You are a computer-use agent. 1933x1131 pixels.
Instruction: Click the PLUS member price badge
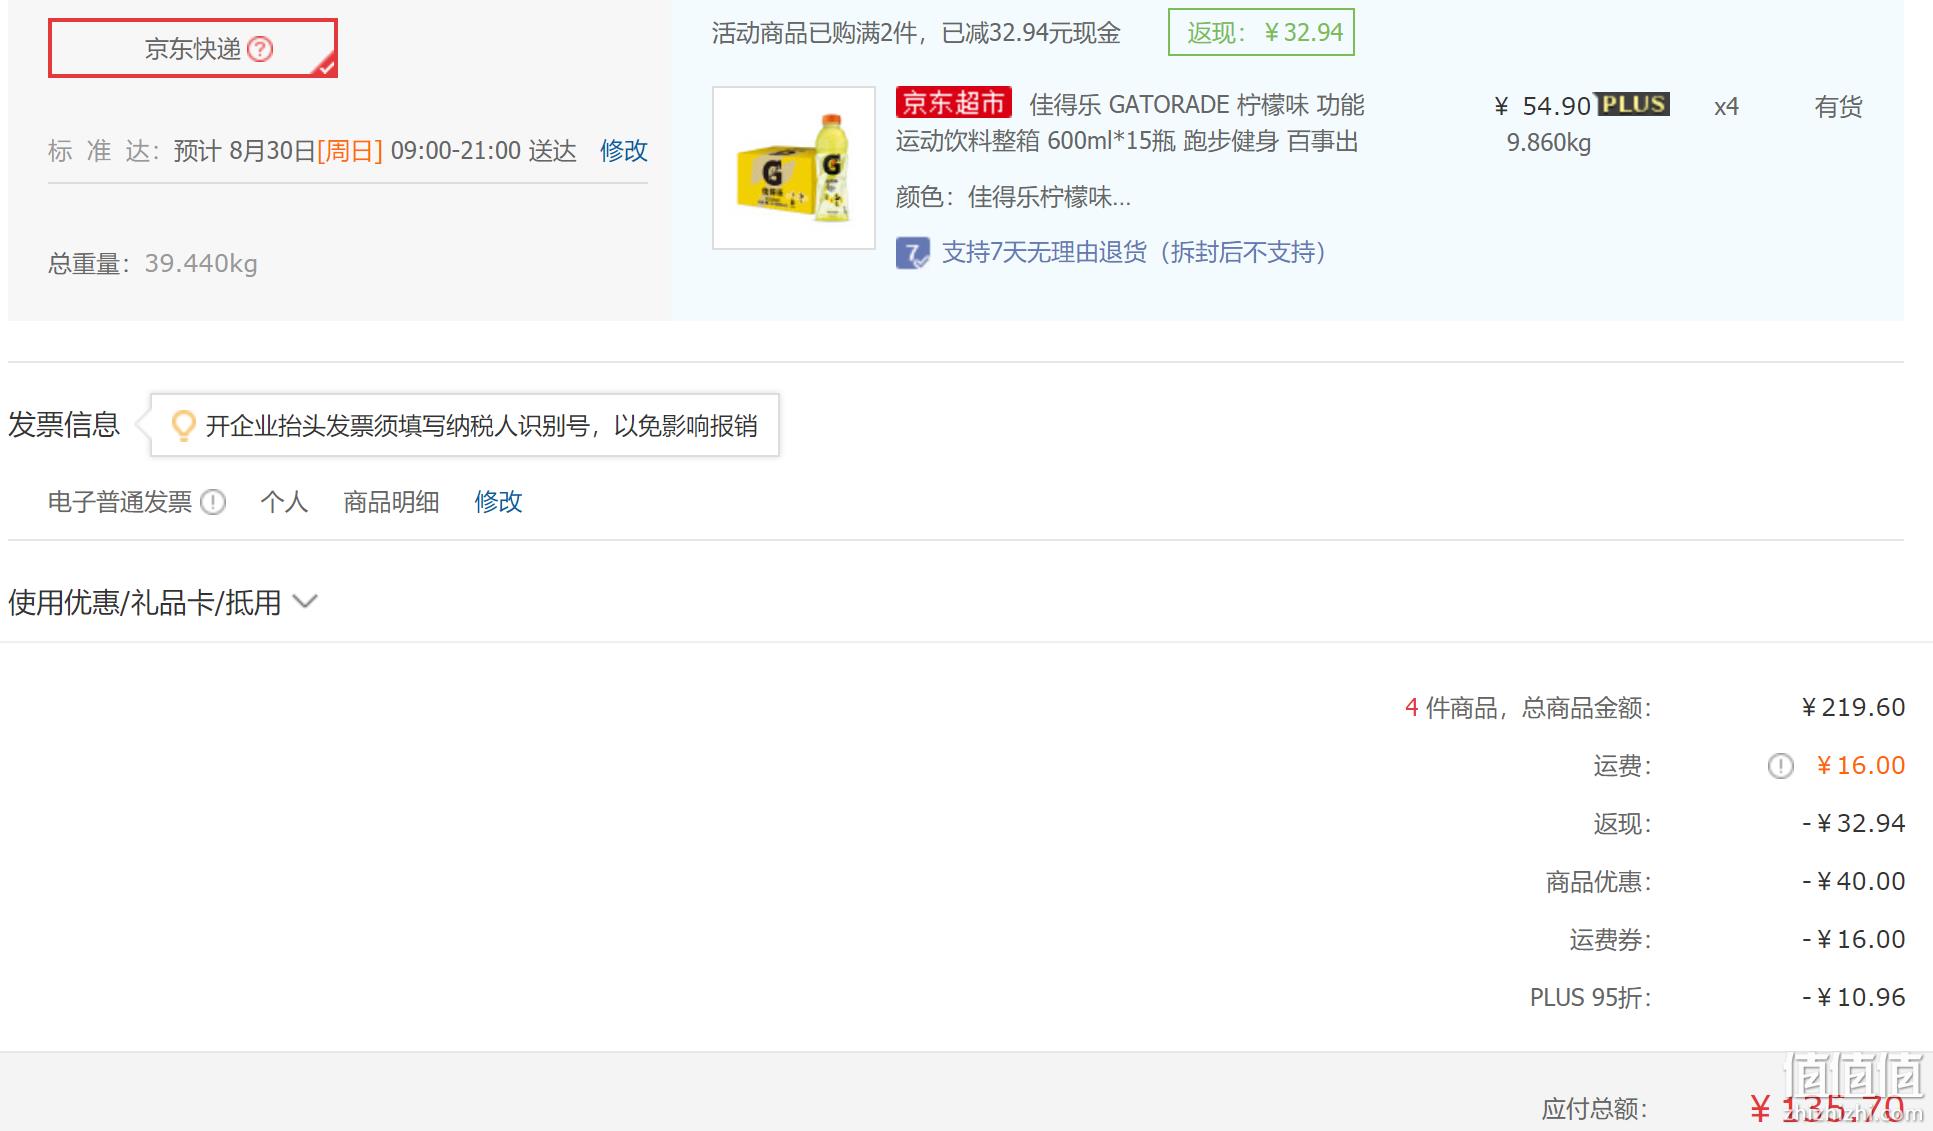tap(1633, 105)
